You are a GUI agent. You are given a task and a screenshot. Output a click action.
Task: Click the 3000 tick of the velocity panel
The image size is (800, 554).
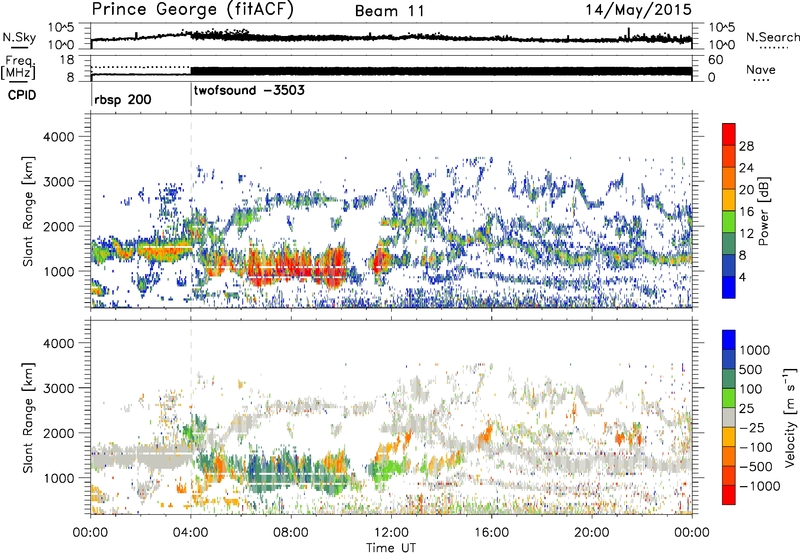click(58, 388)
